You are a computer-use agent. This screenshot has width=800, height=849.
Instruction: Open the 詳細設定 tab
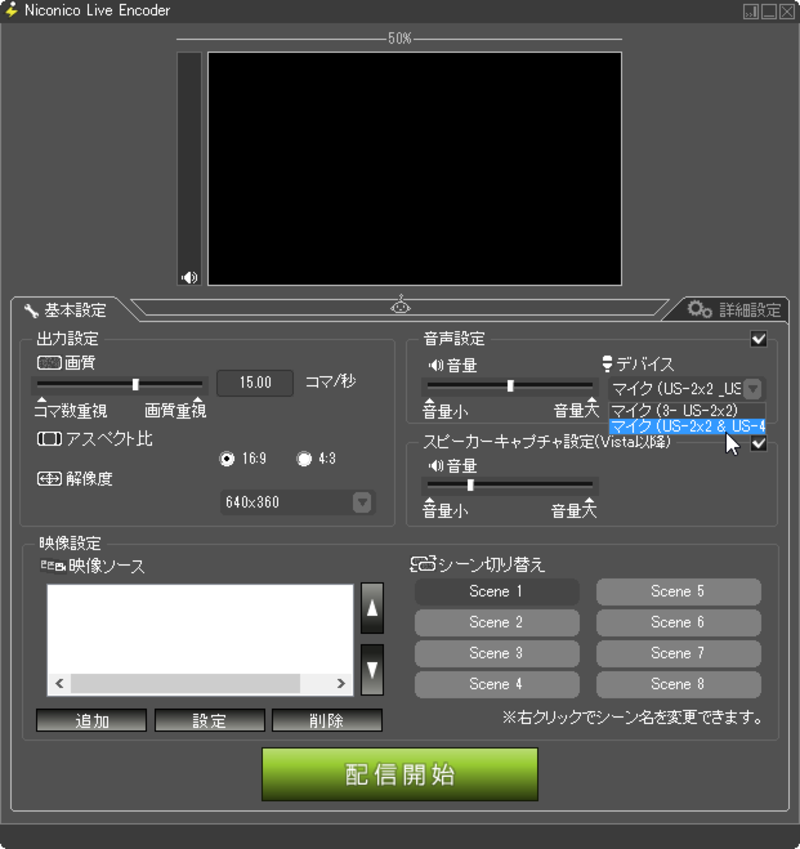pyautogui.click(x=733, y=310)
